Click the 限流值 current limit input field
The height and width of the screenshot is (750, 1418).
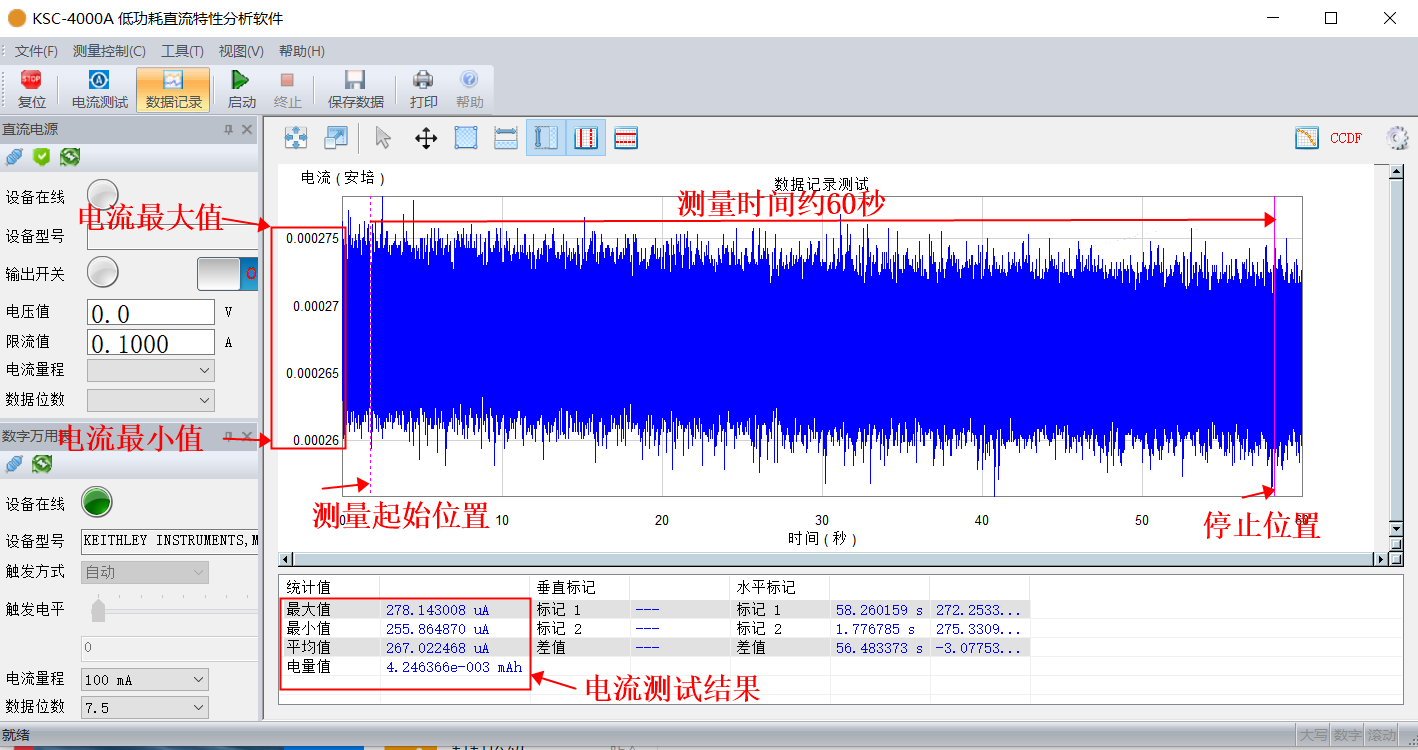coord(150,343)
